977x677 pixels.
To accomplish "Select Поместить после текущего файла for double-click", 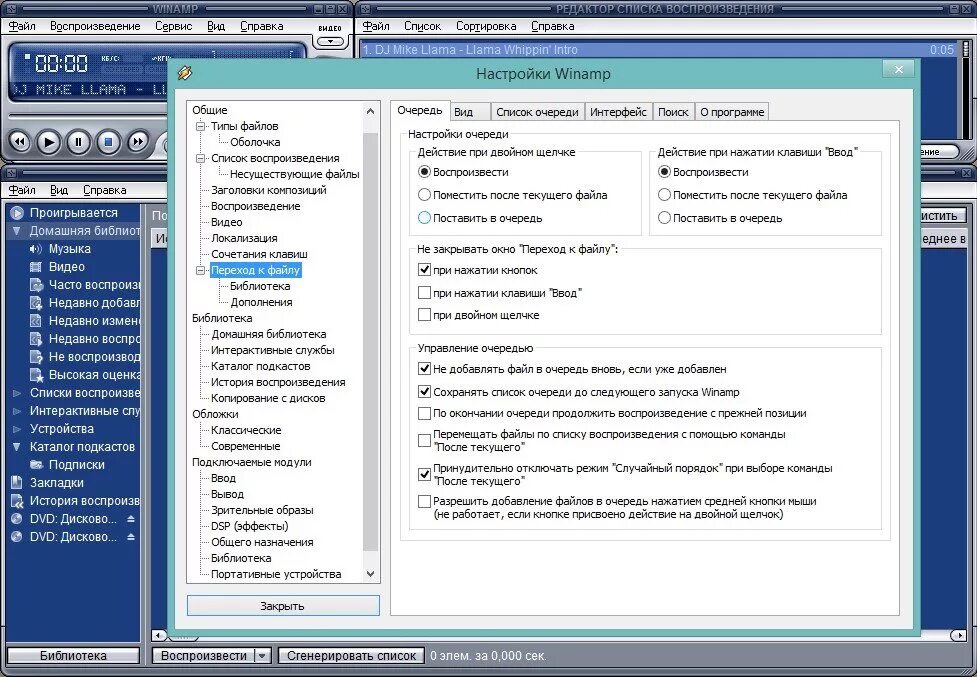I will point(424,195).
